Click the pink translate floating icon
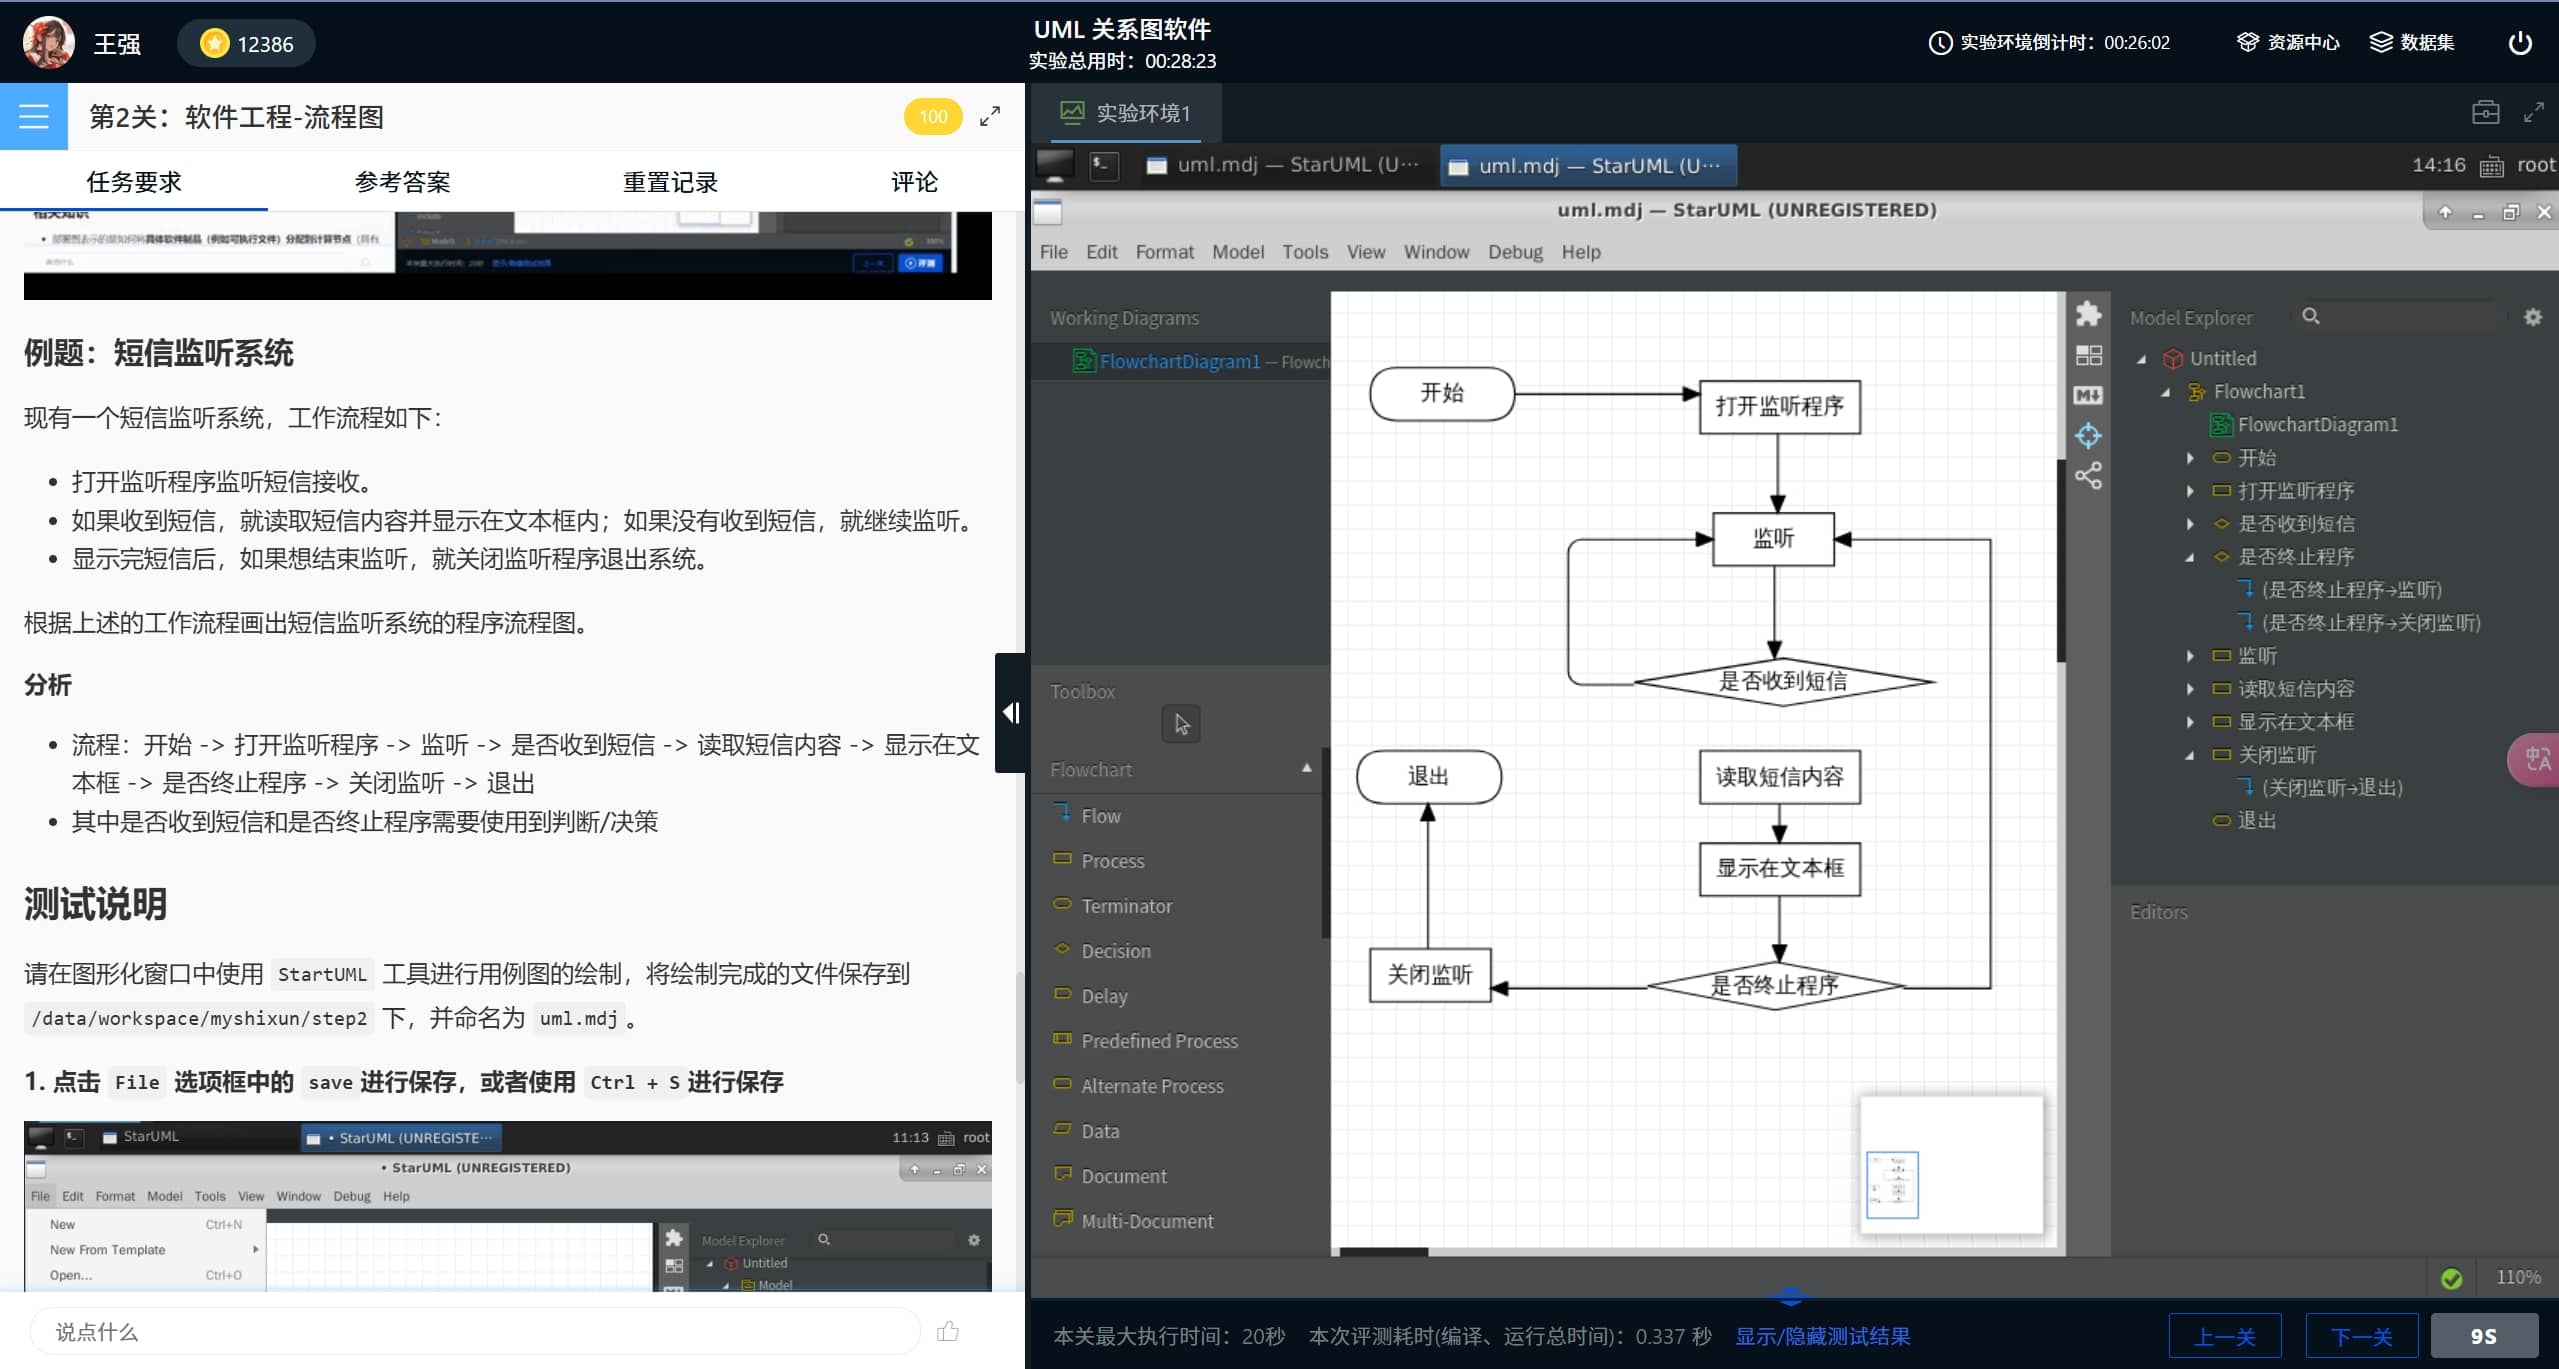 click(x=2535, y=760)
